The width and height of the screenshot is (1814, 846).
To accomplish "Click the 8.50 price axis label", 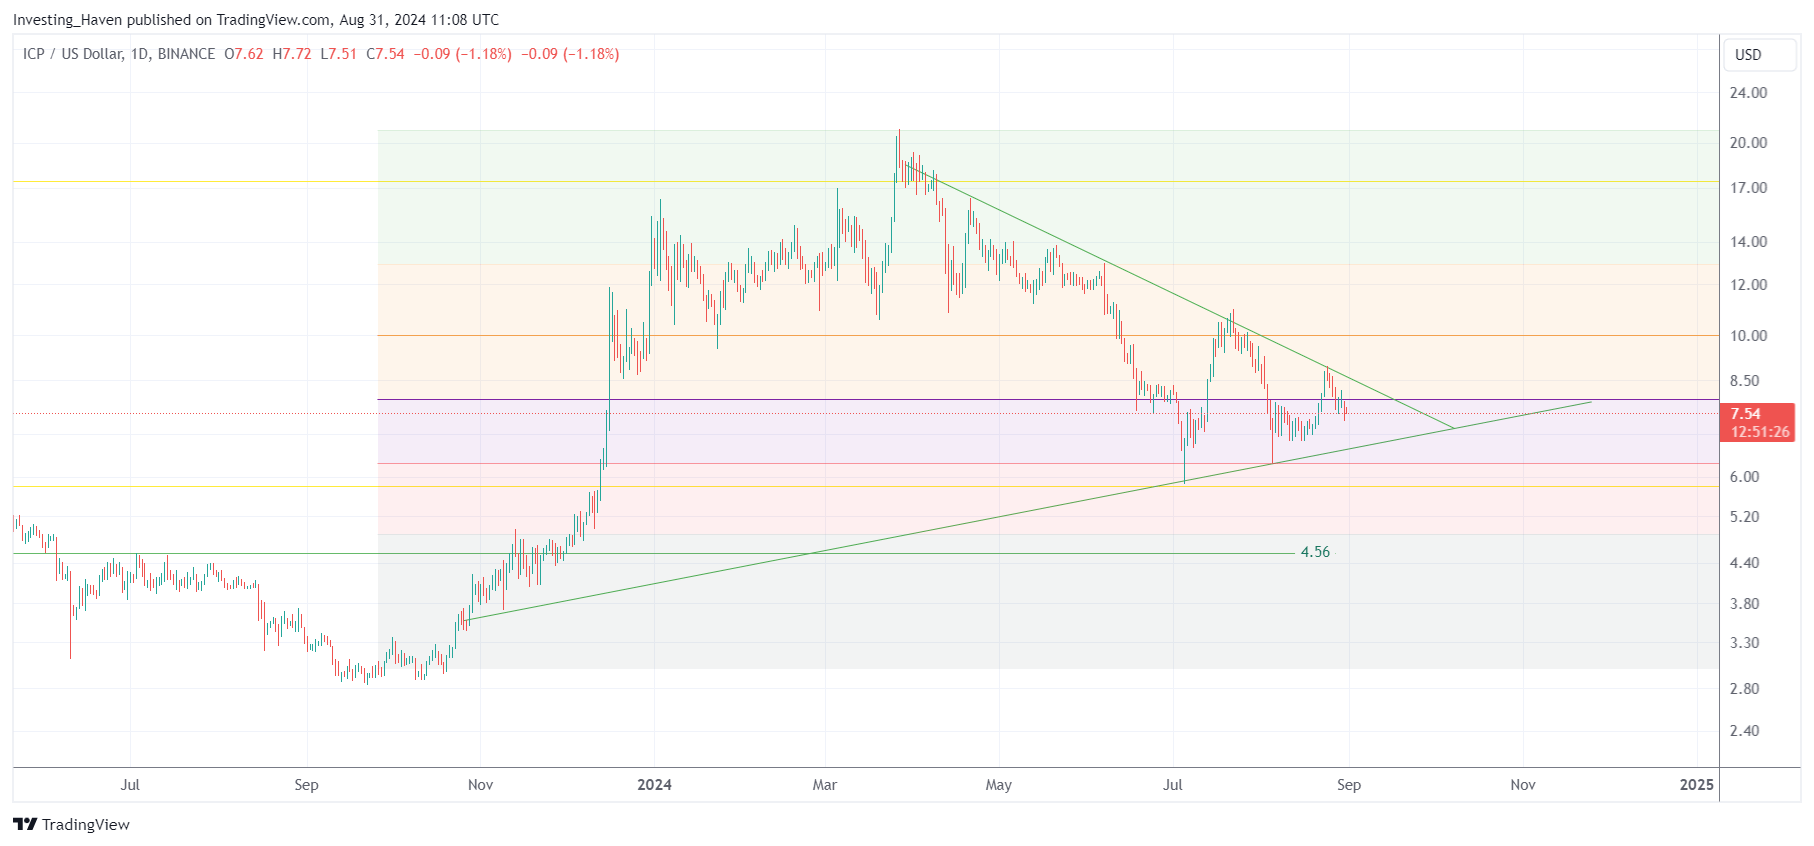I will point(1745,381).
